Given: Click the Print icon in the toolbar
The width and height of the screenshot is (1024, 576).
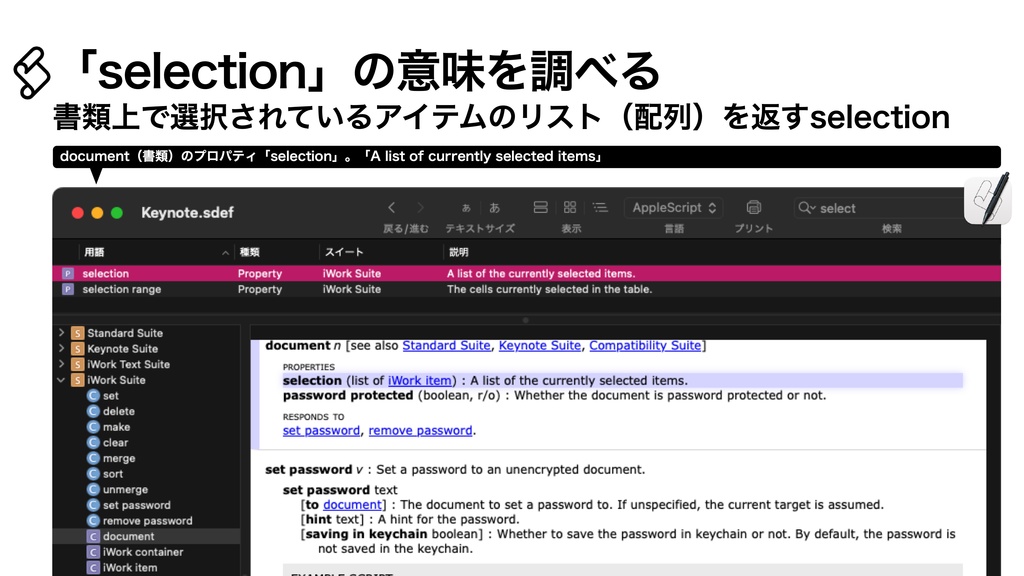Looking at the screenshot, I should coord(755,207).
